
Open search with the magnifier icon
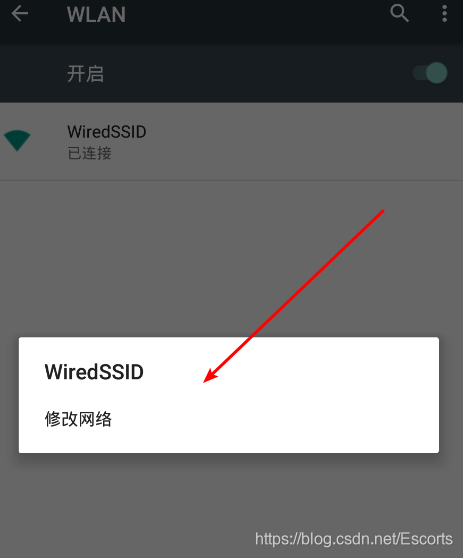pyautogui.click(x=399, y=14)
